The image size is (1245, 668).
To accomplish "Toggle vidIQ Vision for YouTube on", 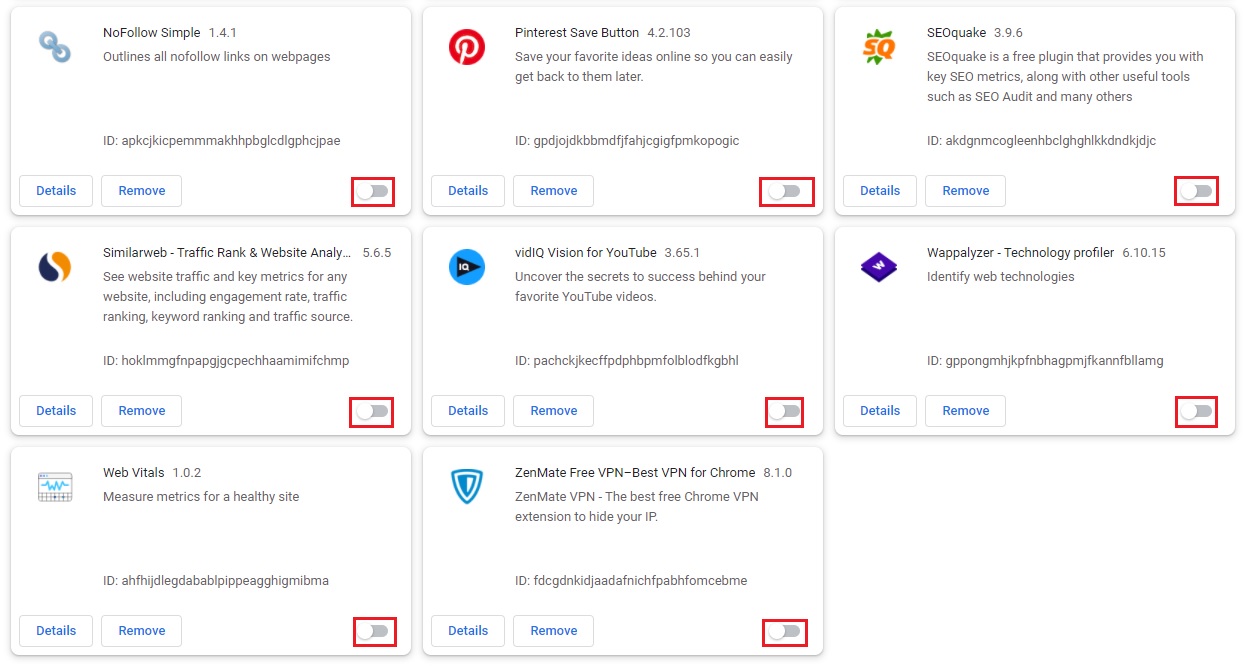I will (785, 411).
